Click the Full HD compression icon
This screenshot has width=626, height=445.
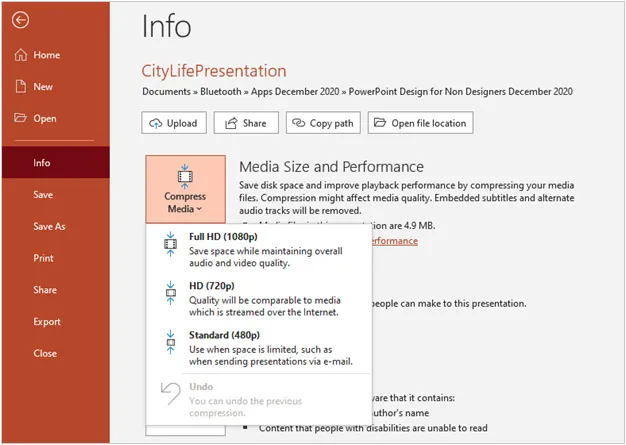170,243
